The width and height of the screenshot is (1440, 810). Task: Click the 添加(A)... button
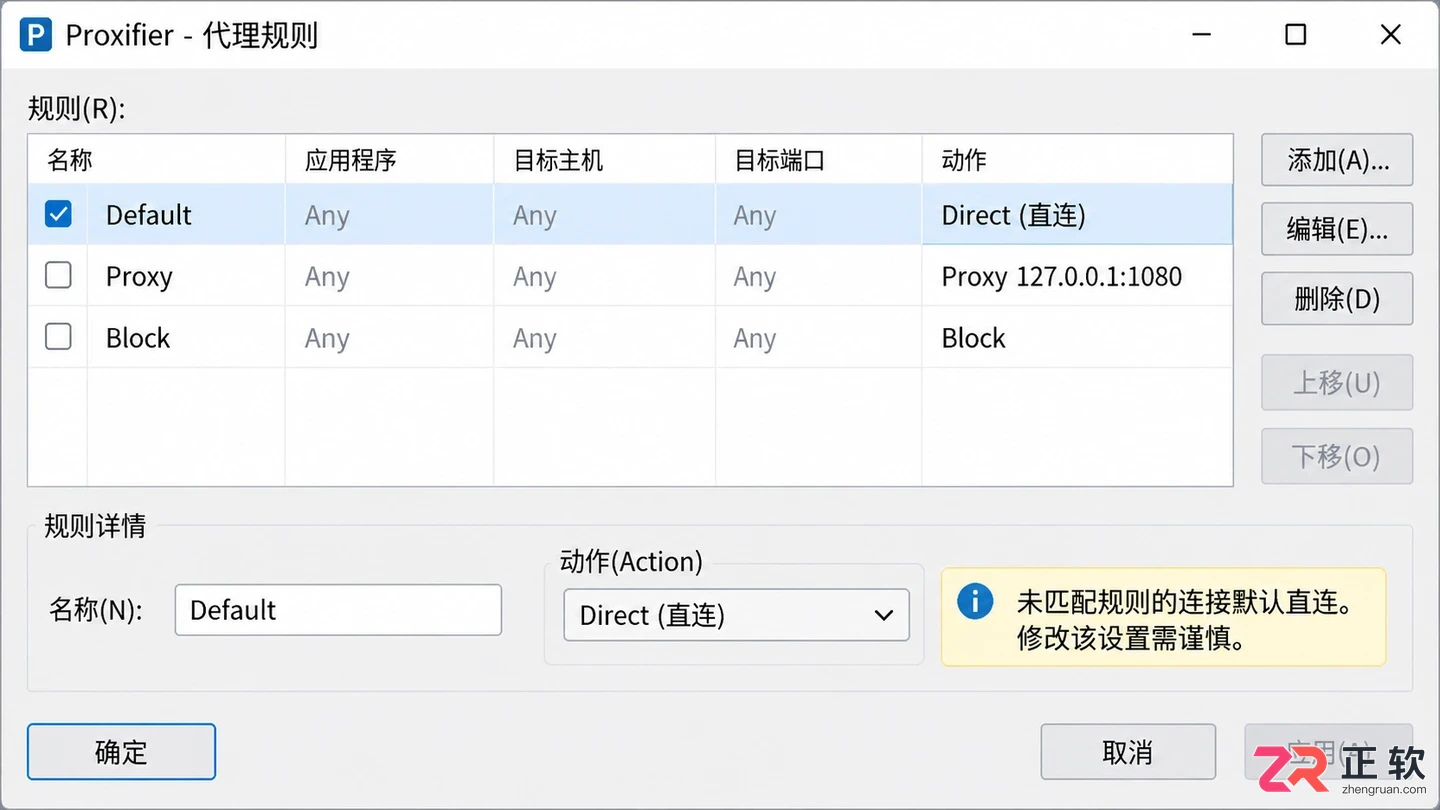1337,160
